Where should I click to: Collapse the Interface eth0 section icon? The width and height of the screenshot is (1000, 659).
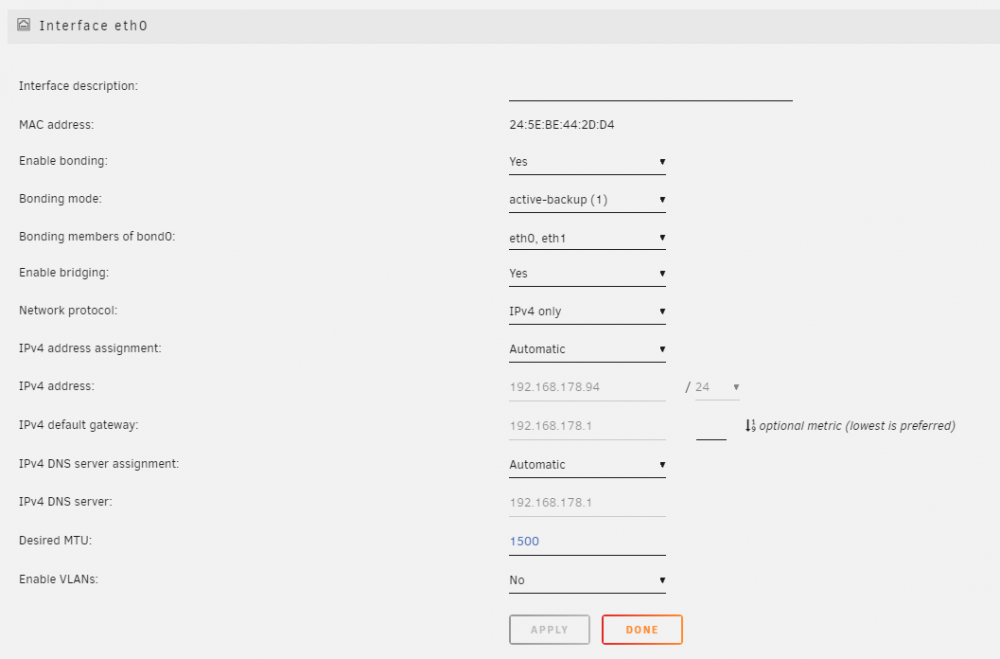(x=24, y=25)
